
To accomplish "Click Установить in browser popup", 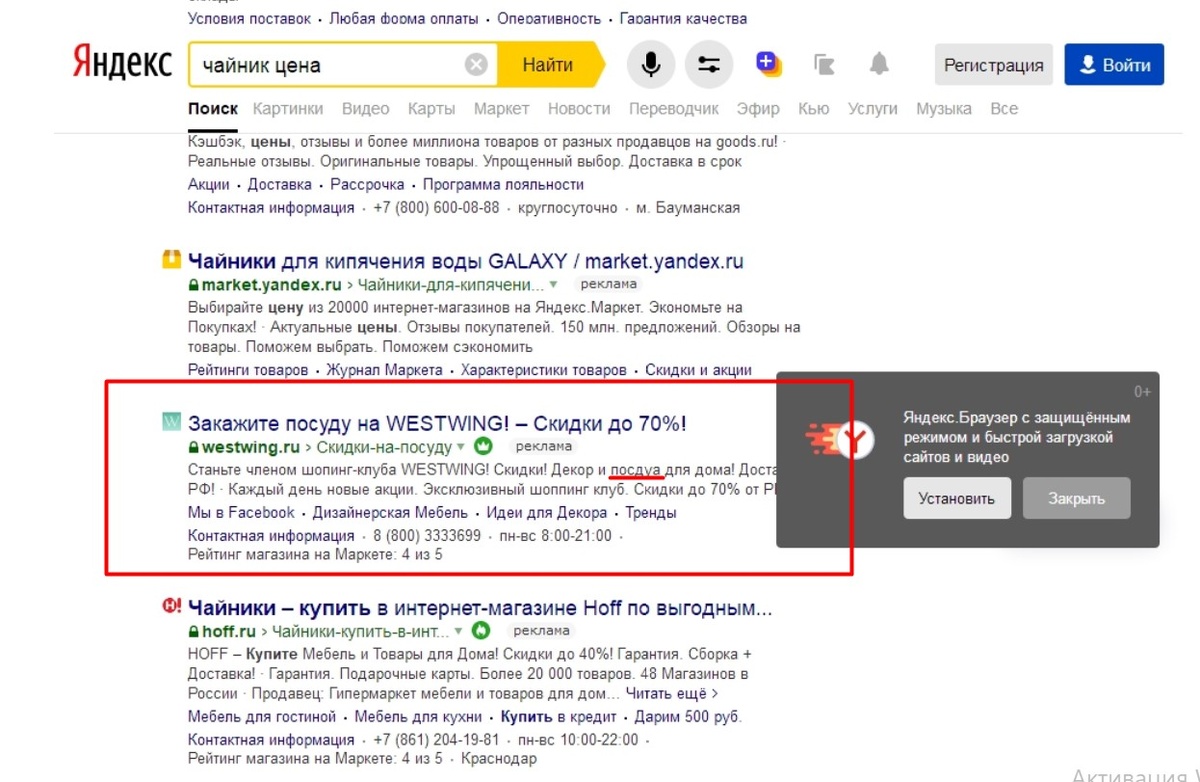I will click(x=957, y=498).
